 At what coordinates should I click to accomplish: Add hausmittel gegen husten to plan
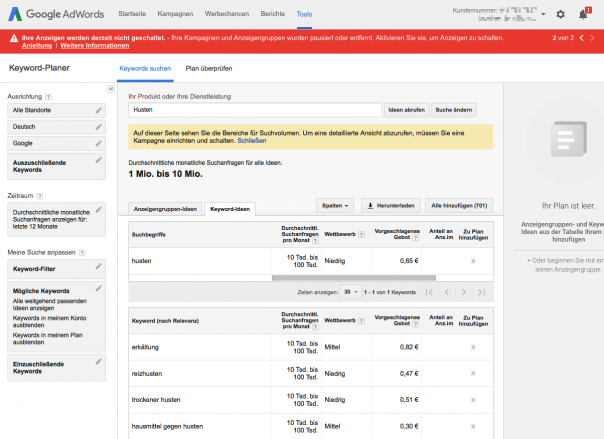(473, 426)
